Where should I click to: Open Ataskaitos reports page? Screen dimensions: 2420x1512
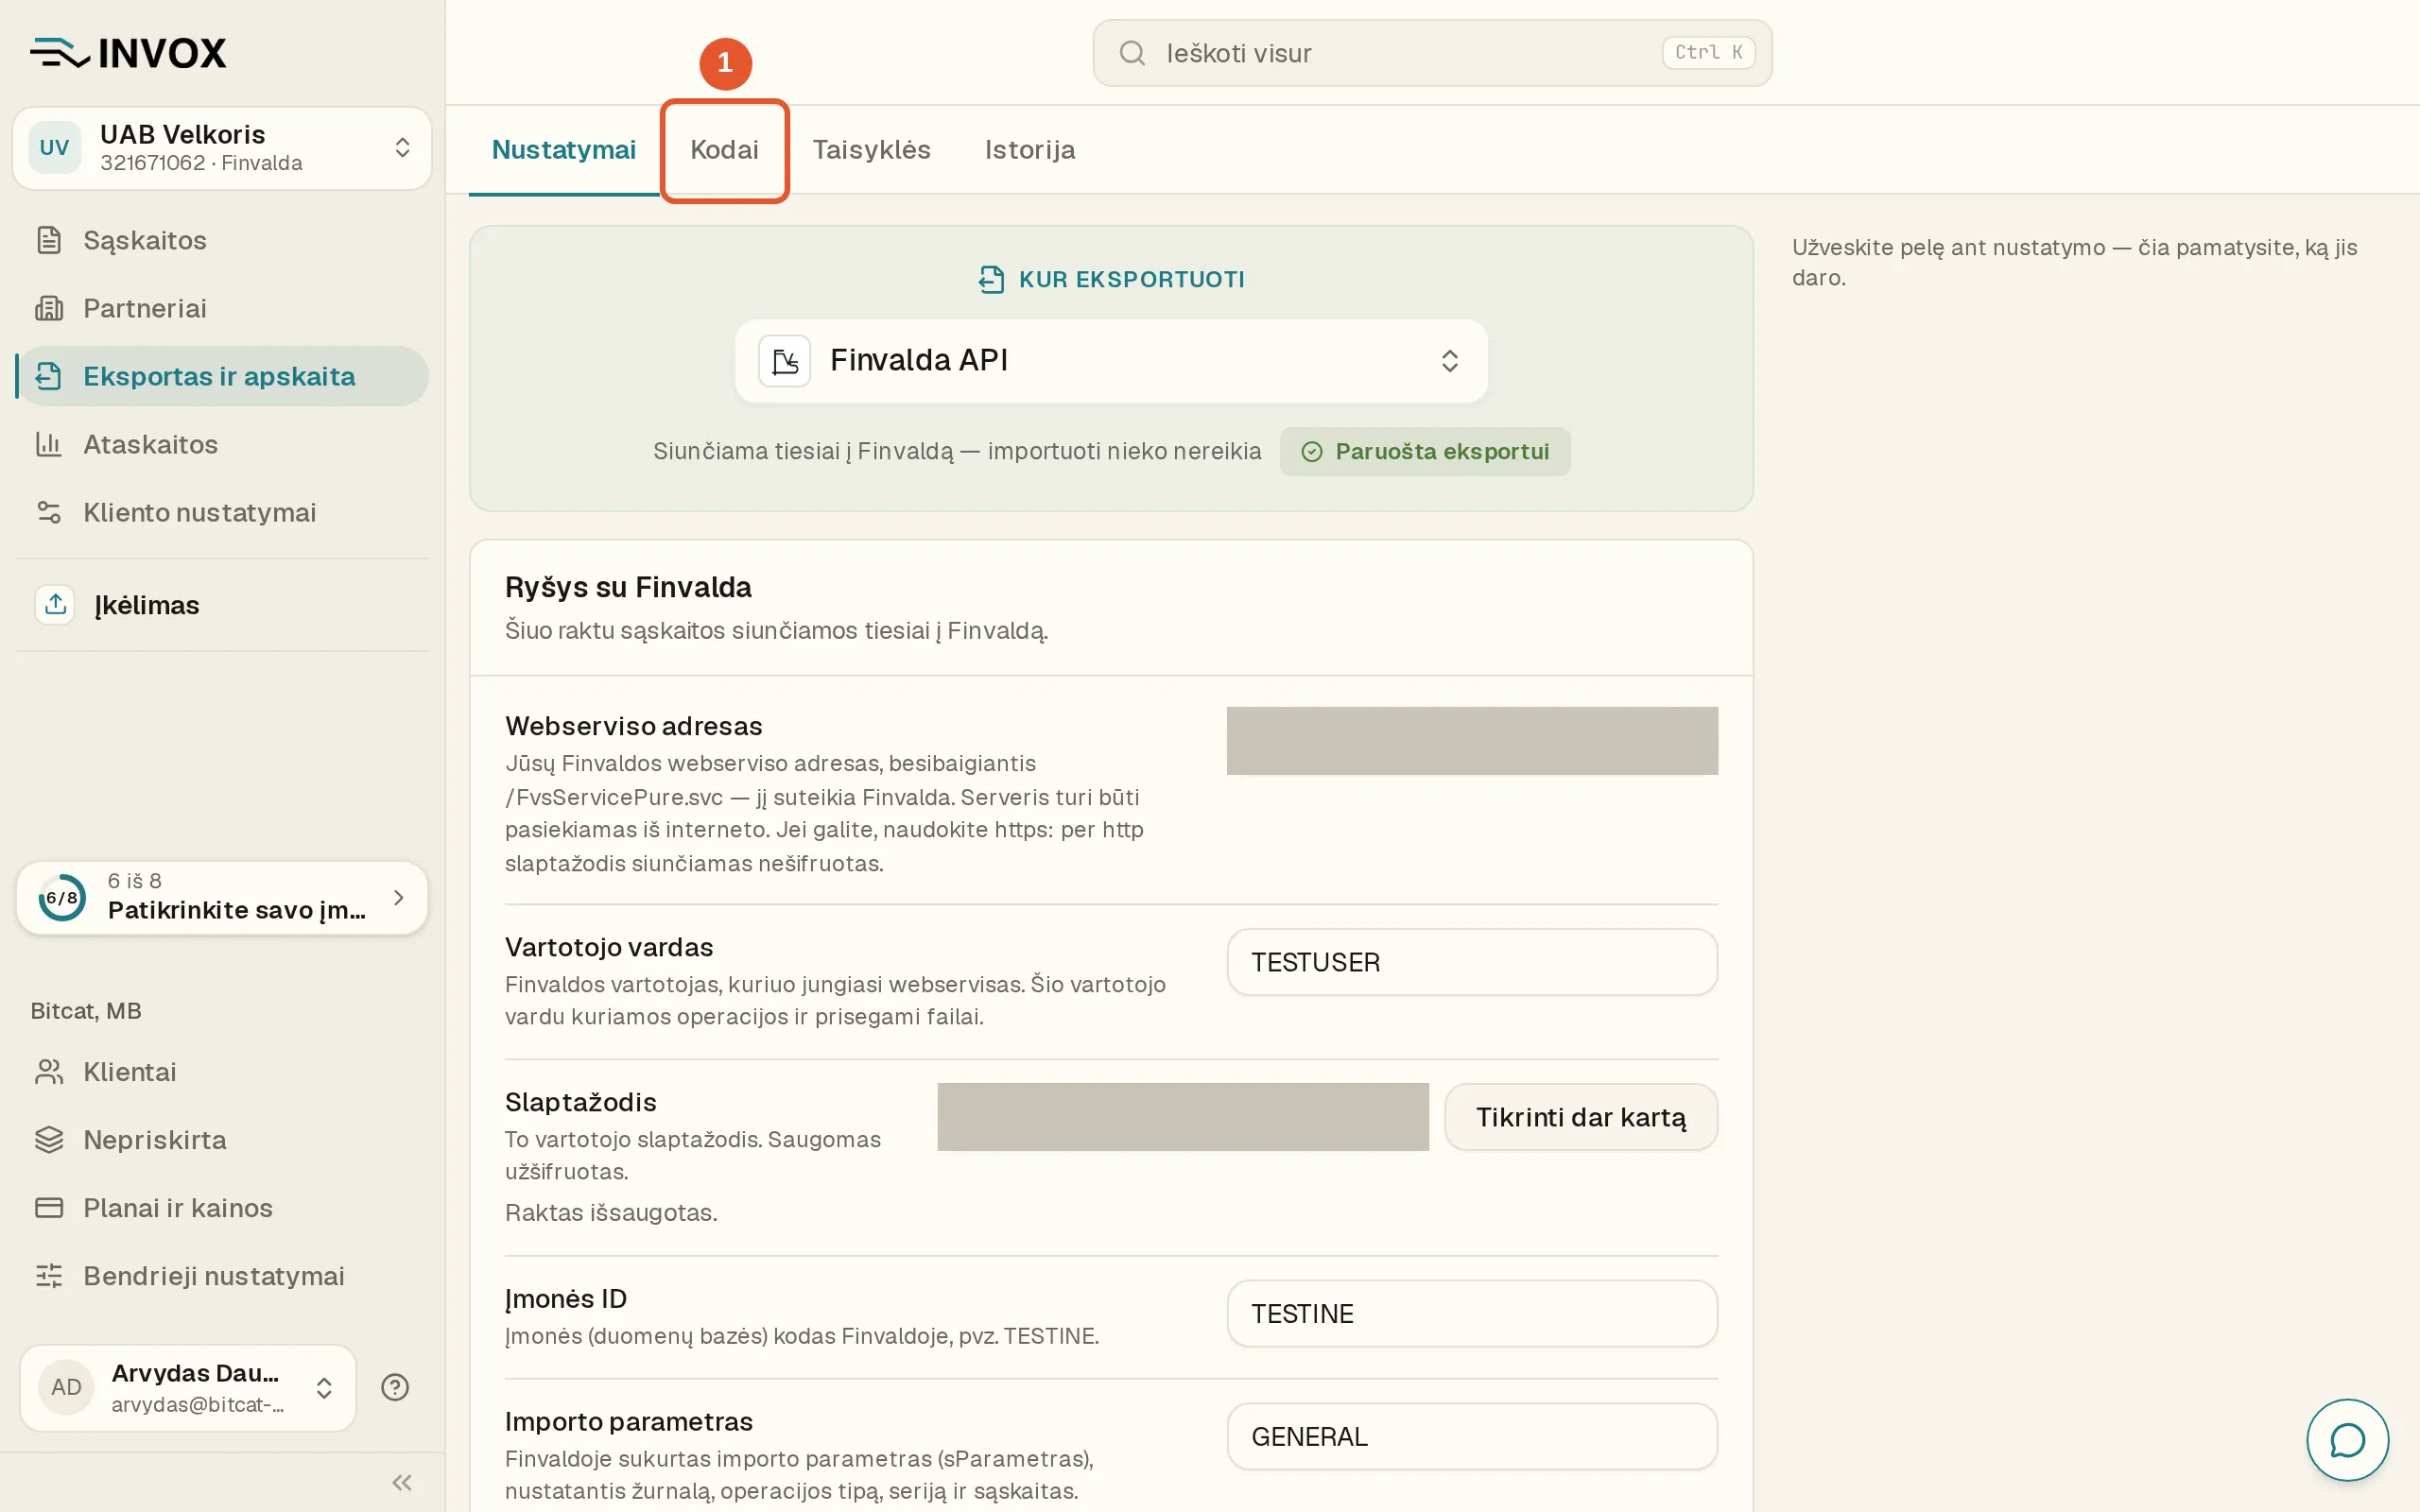(x=222, y=444)
